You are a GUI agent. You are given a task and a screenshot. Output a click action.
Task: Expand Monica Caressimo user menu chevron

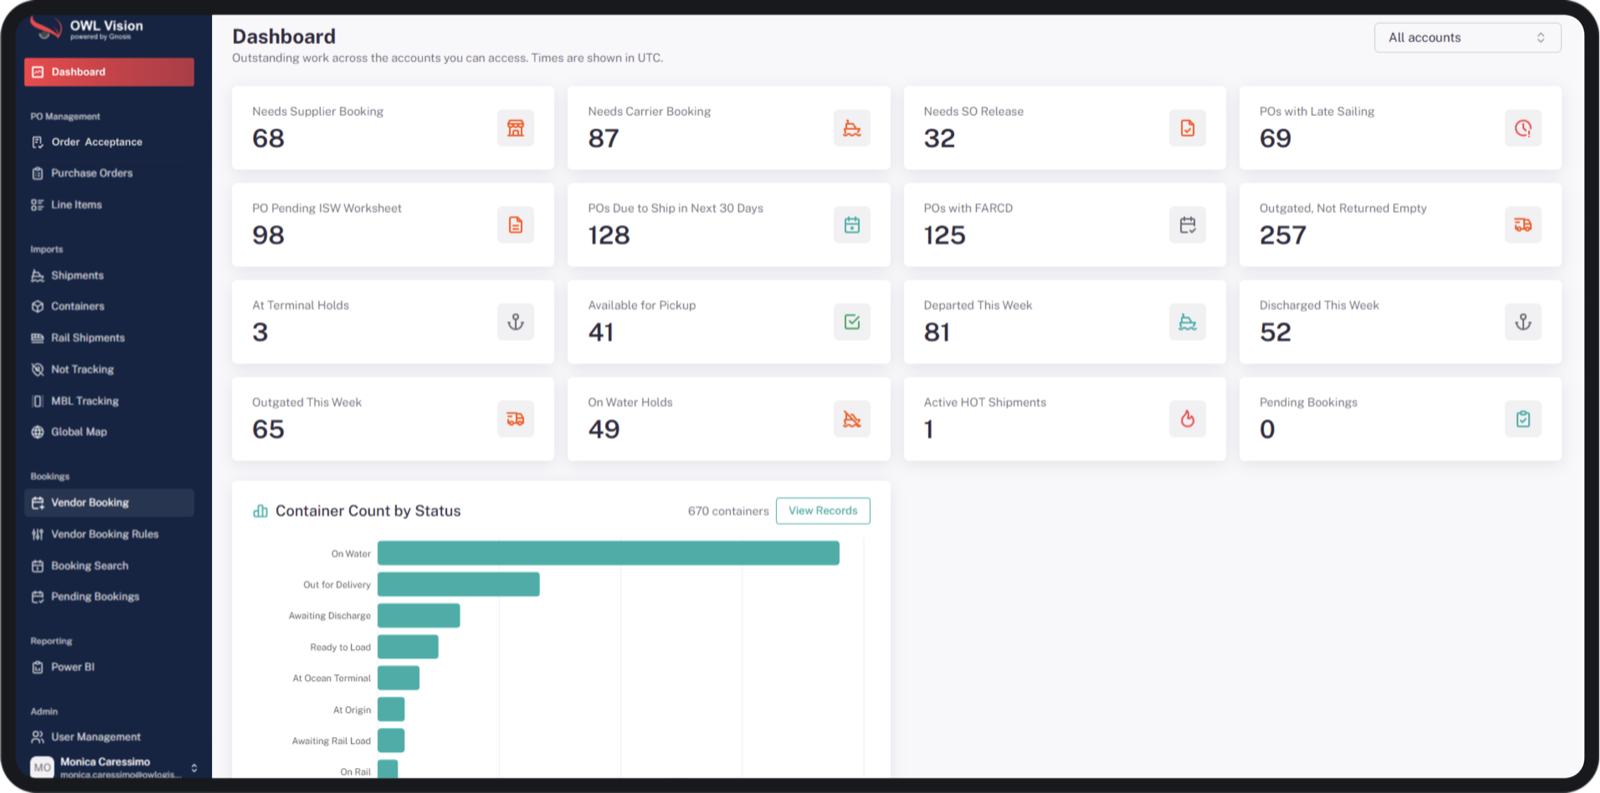(x=194, y=768)
